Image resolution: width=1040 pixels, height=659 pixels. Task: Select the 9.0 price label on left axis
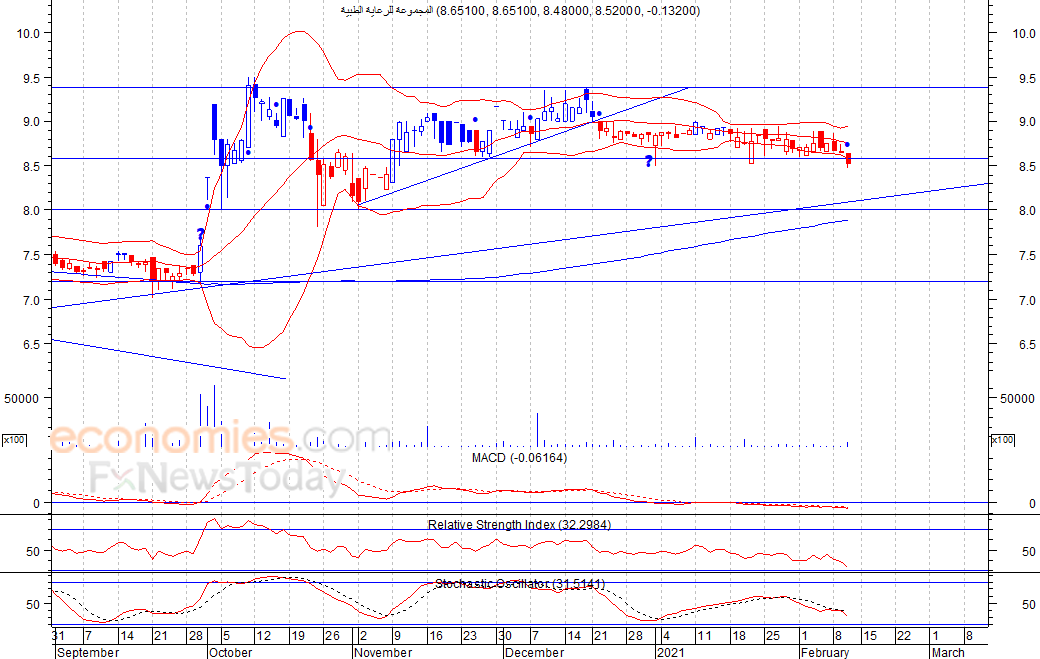[x=32, y=121]
